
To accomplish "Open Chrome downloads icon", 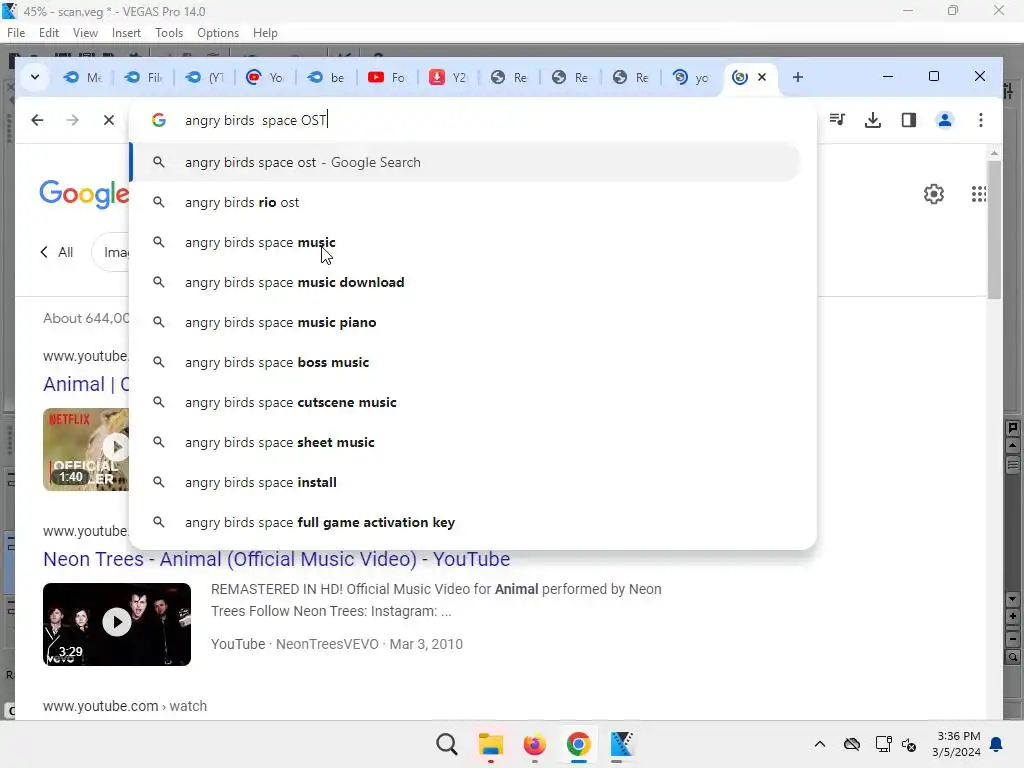I will (x=872, y=120).
